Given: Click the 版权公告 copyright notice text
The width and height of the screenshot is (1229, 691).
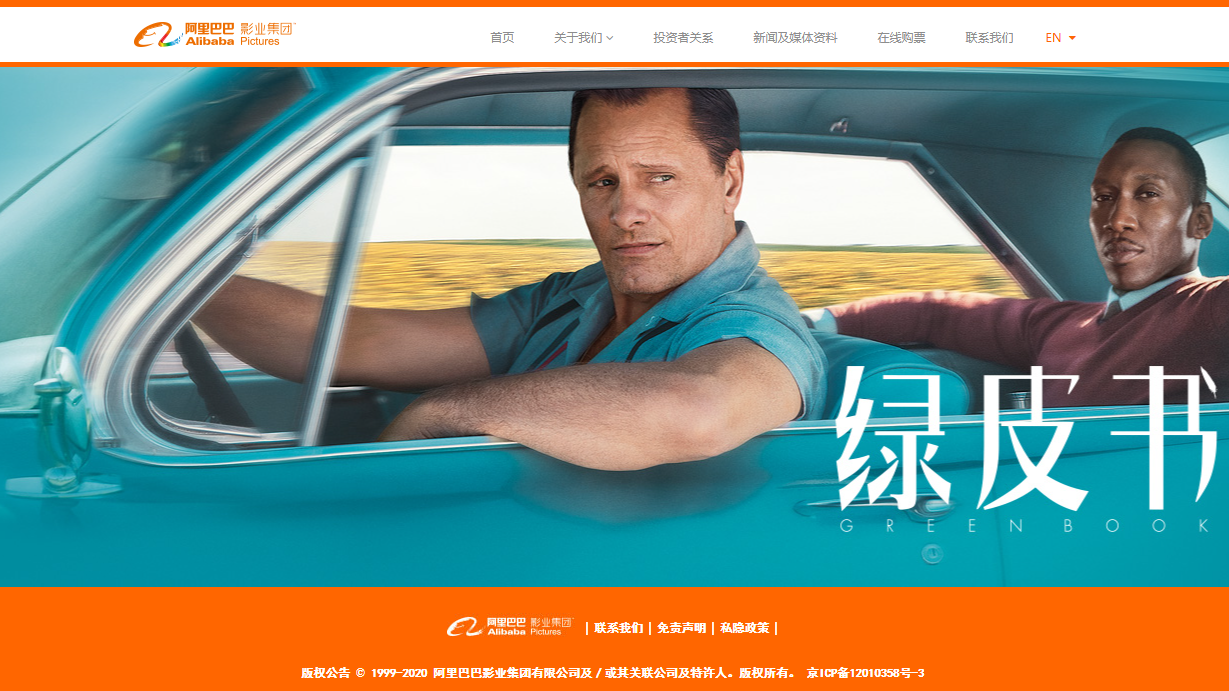Looking at the screenshot, I should pyautogui.click(x=326, y=673).
